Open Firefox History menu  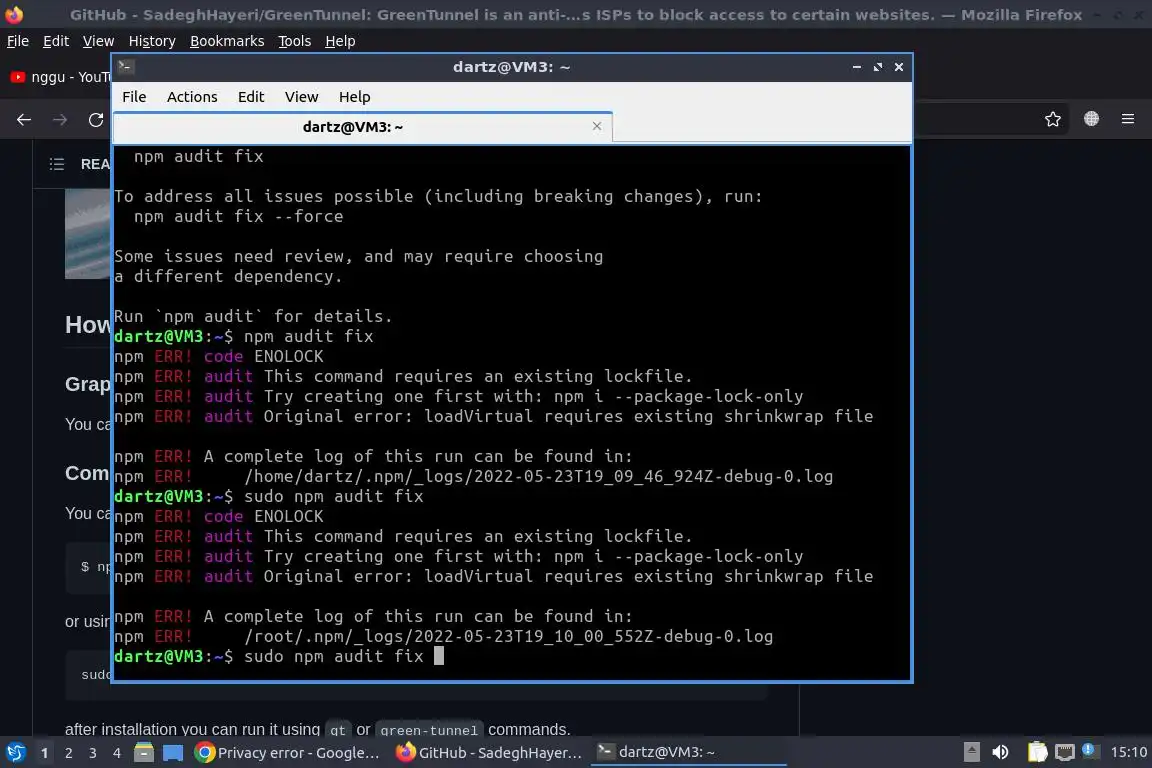coord(152,41)
